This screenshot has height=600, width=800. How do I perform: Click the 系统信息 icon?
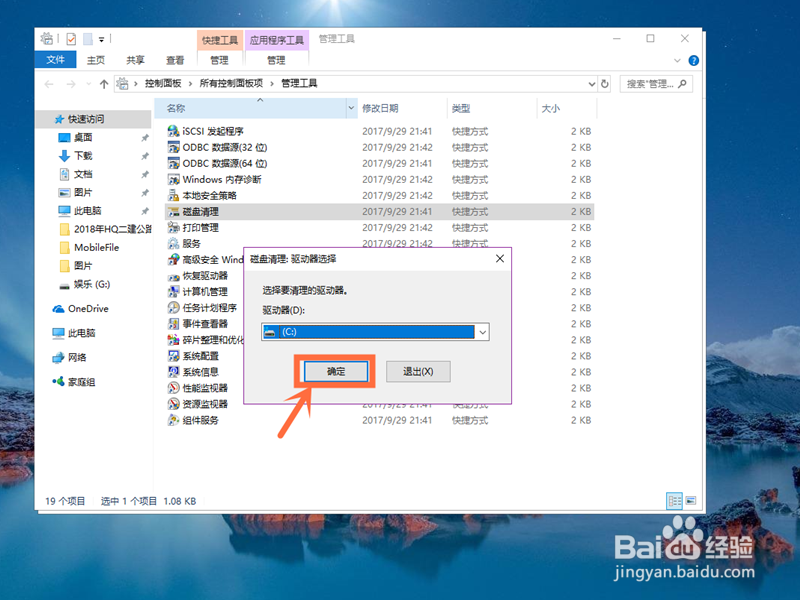coord(173,372)
